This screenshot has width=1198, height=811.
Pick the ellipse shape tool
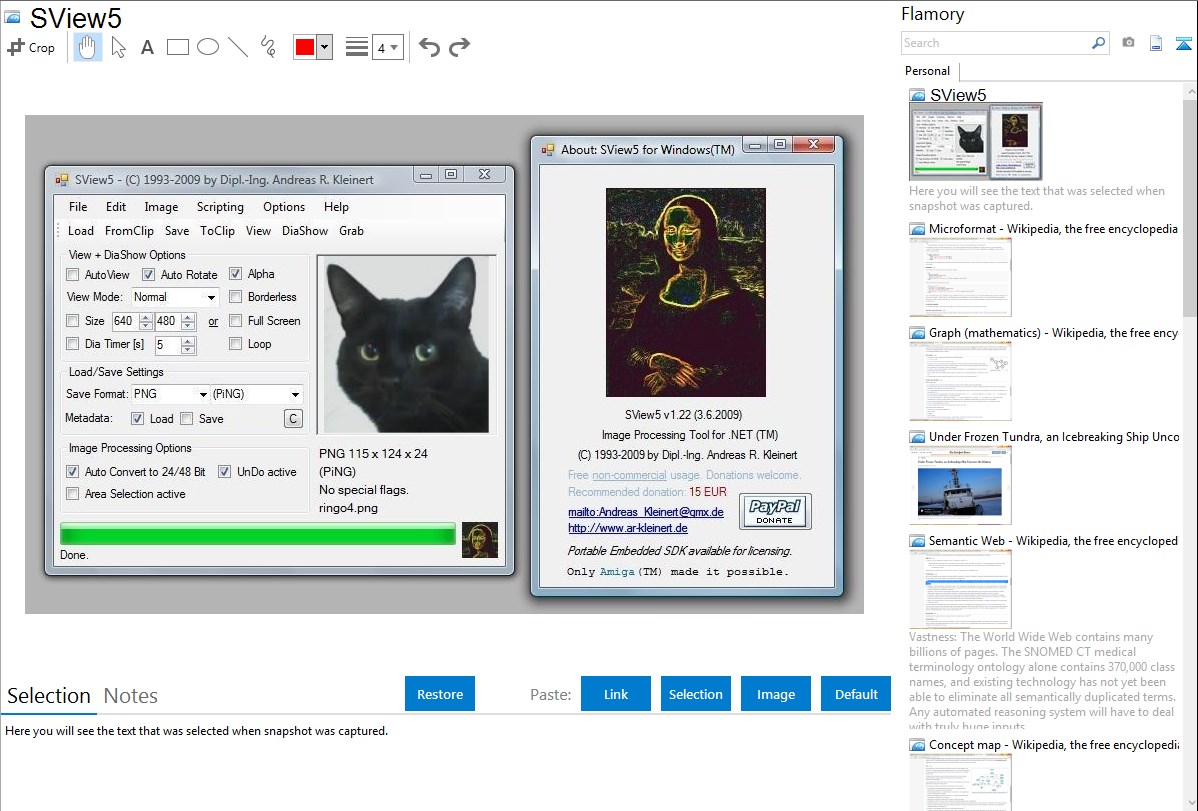click(x=208, y=47)
